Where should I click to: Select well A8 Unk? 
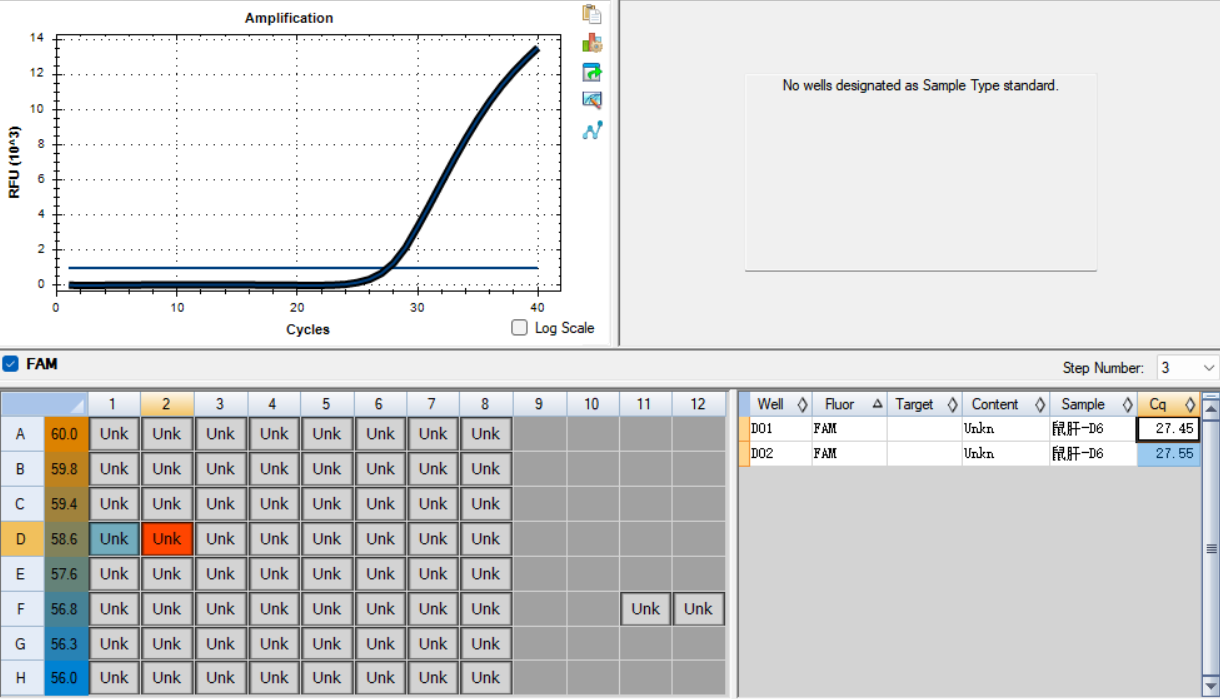click(485, 434)
